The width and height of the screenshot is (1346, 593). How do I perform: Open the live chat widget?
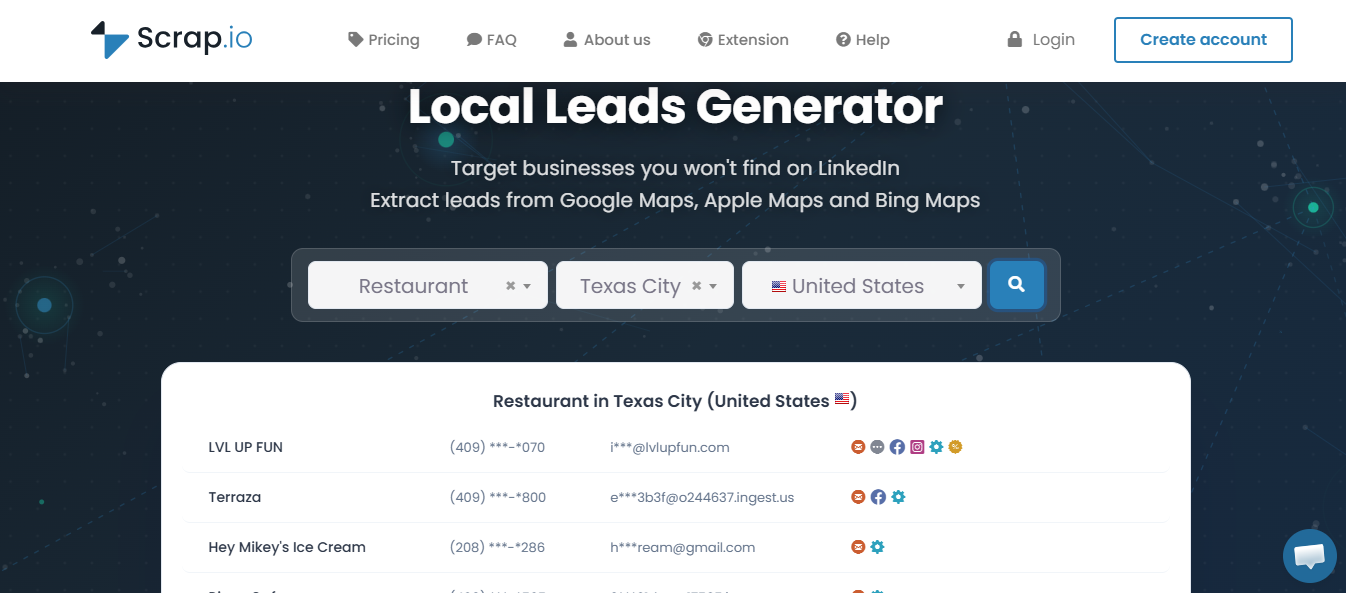tap(1309, 556)
